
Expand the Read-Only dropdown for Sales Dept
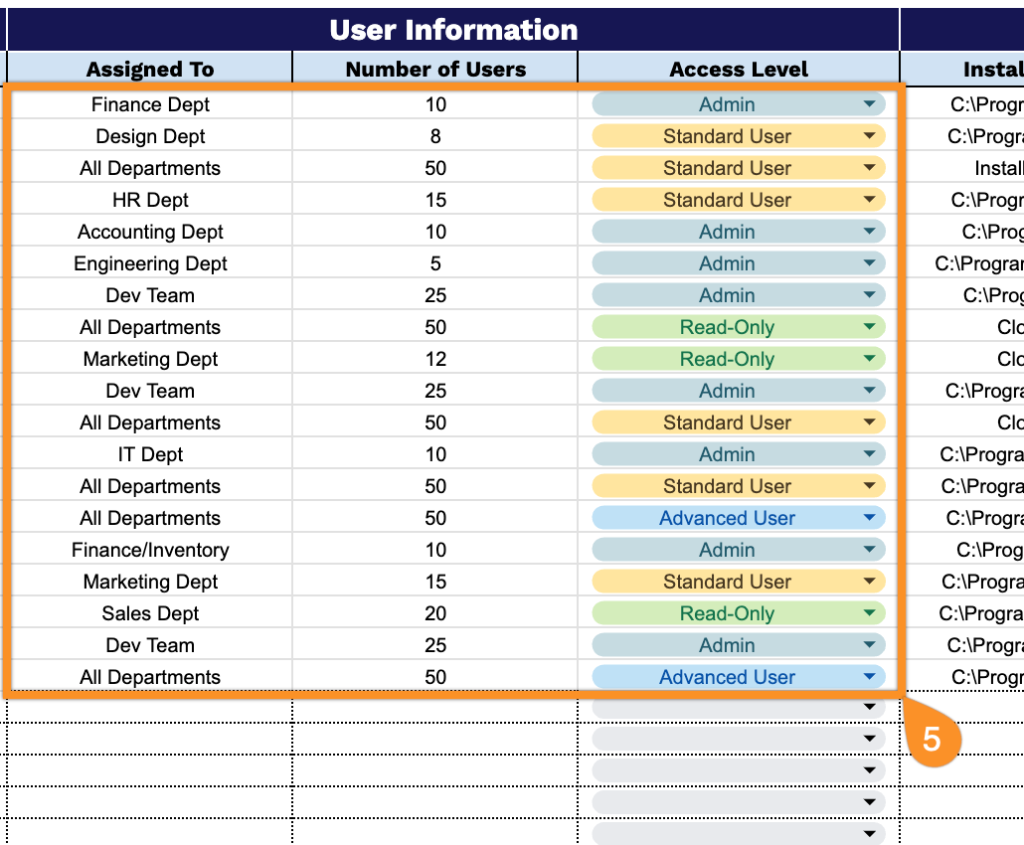[x=868, y=614]
